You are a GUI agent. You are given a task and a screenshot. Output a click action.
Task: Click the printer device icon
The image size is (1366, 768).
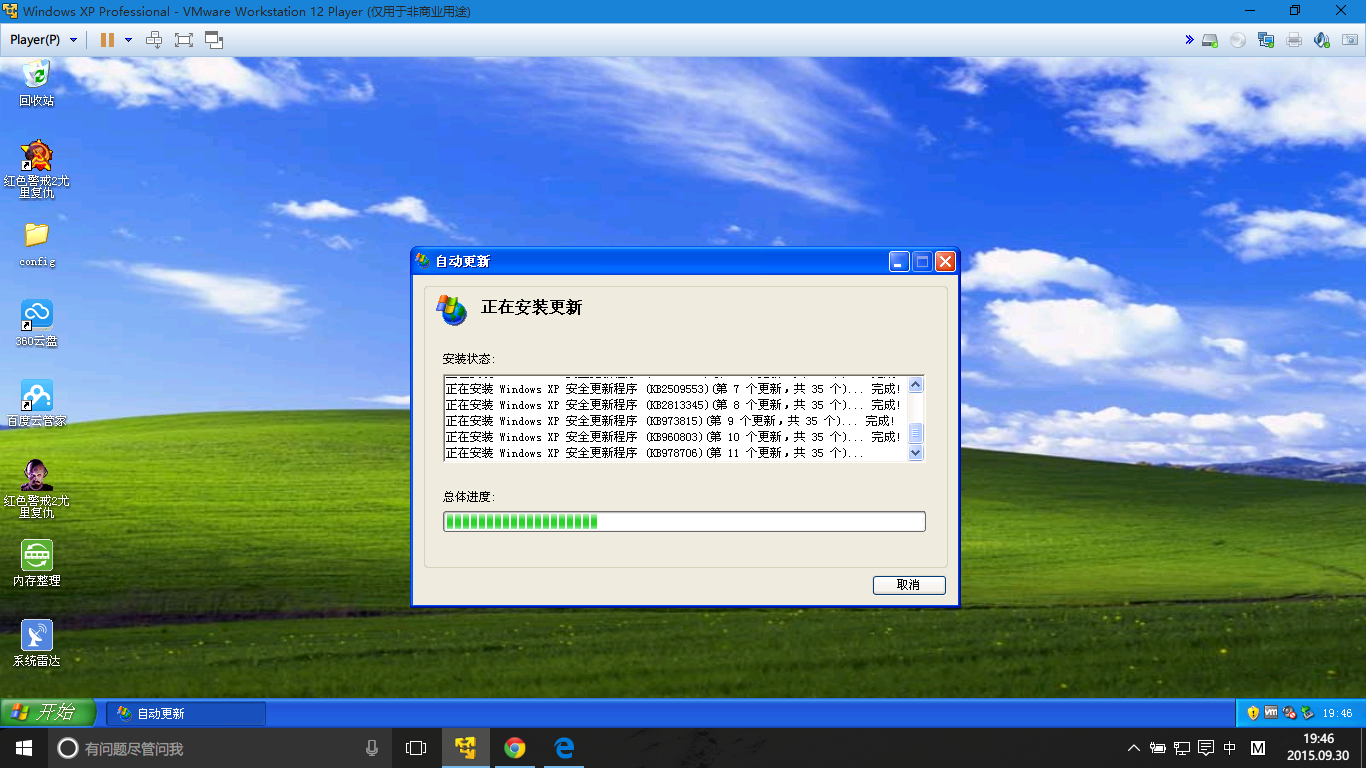pyautogui.click(x=1294, y=40)
